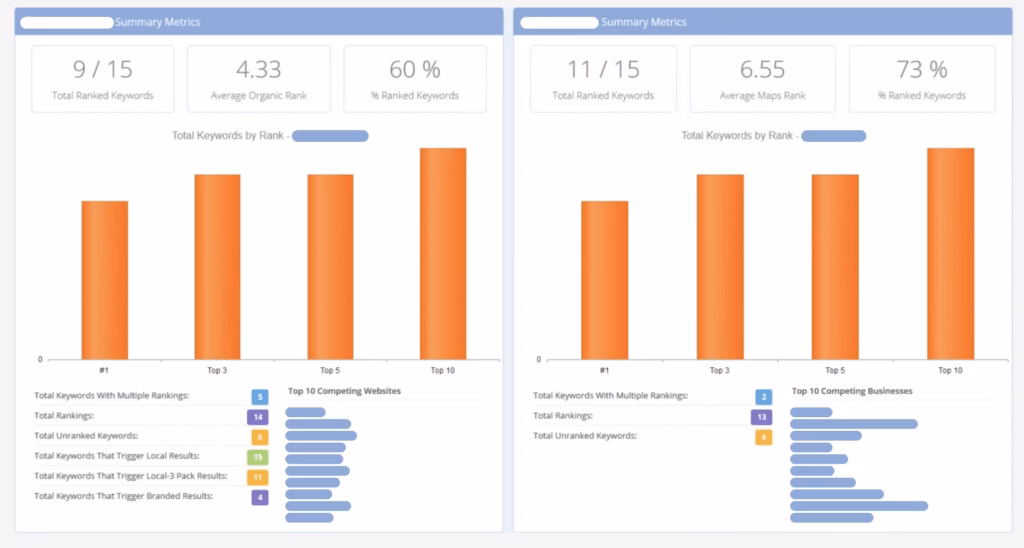Click the orange Local-3 Pack badge showing 11

[258, 477]
